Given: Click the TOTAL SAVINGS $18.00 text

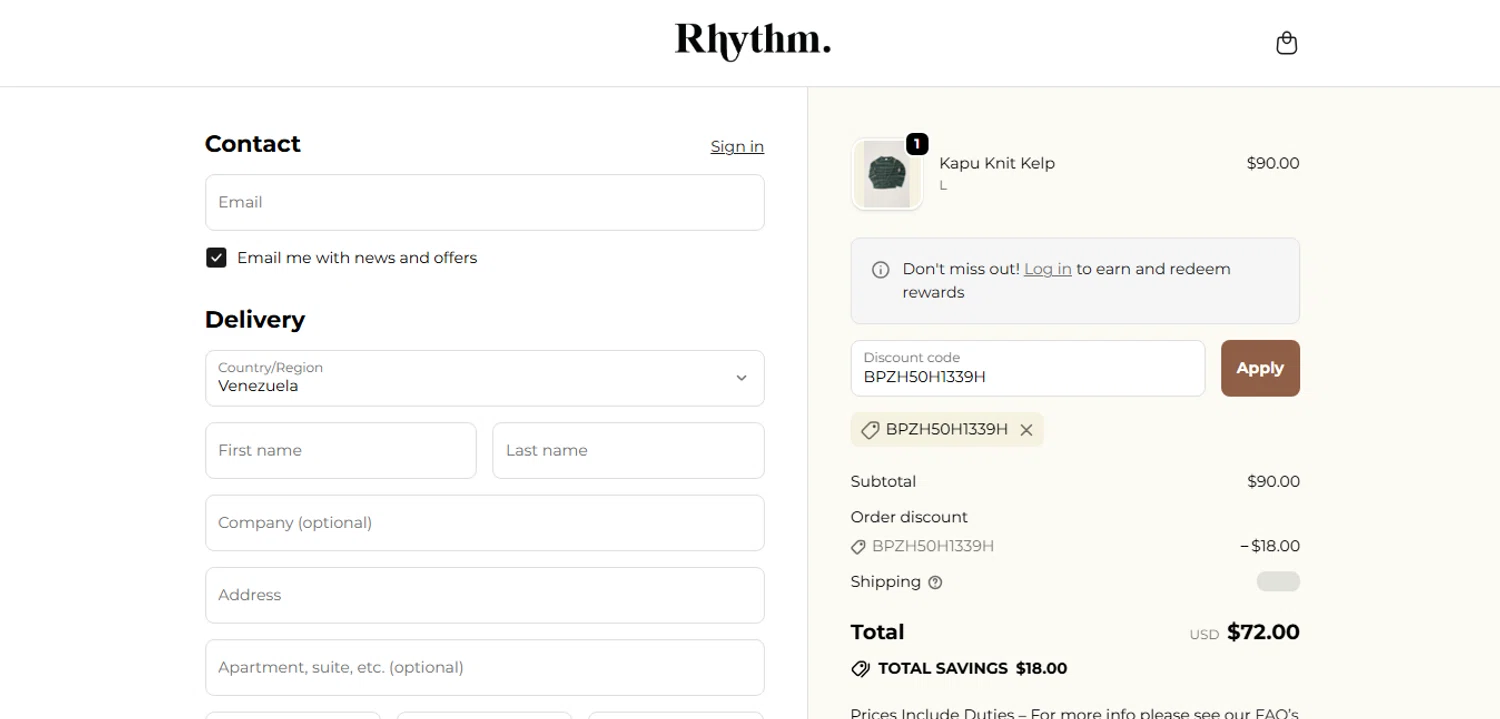Looking at the screenshot, I should (972, 668).
